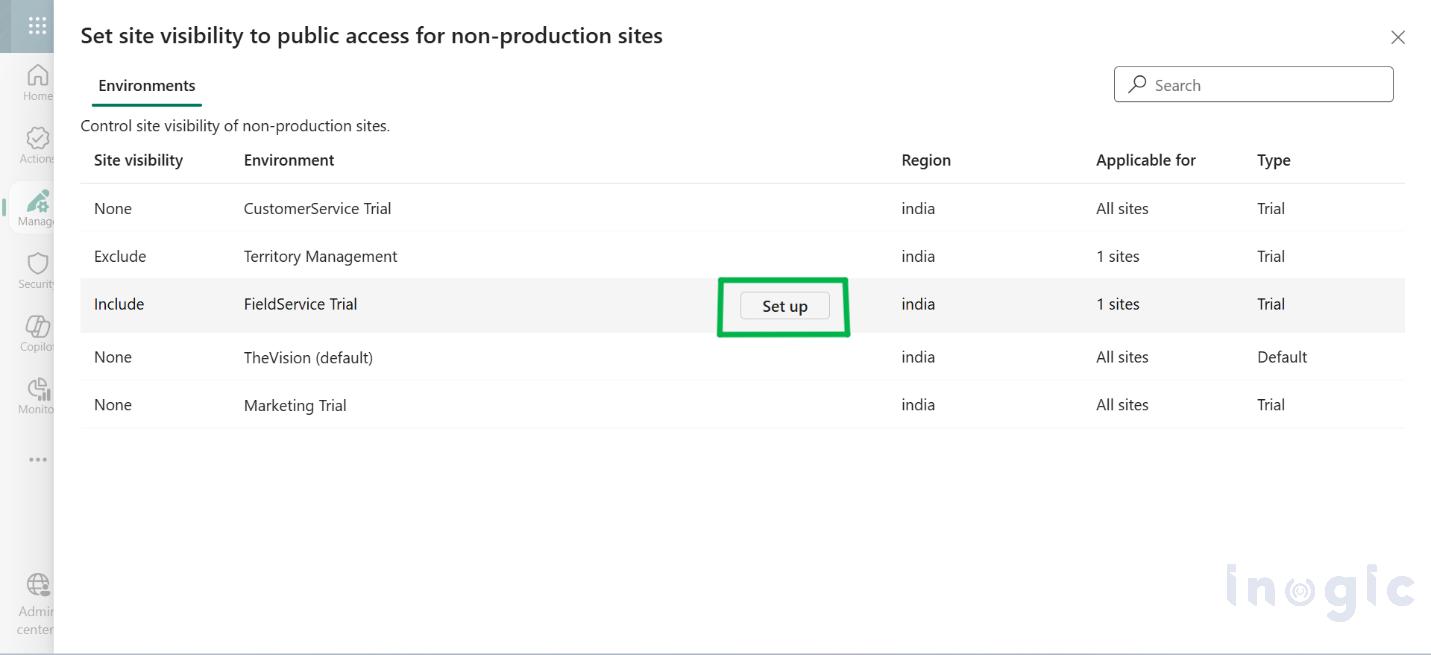Click Trial type in CustomerService Trial row
The height and width of the screenshot is (655, 1431).
pos(1271,208)
